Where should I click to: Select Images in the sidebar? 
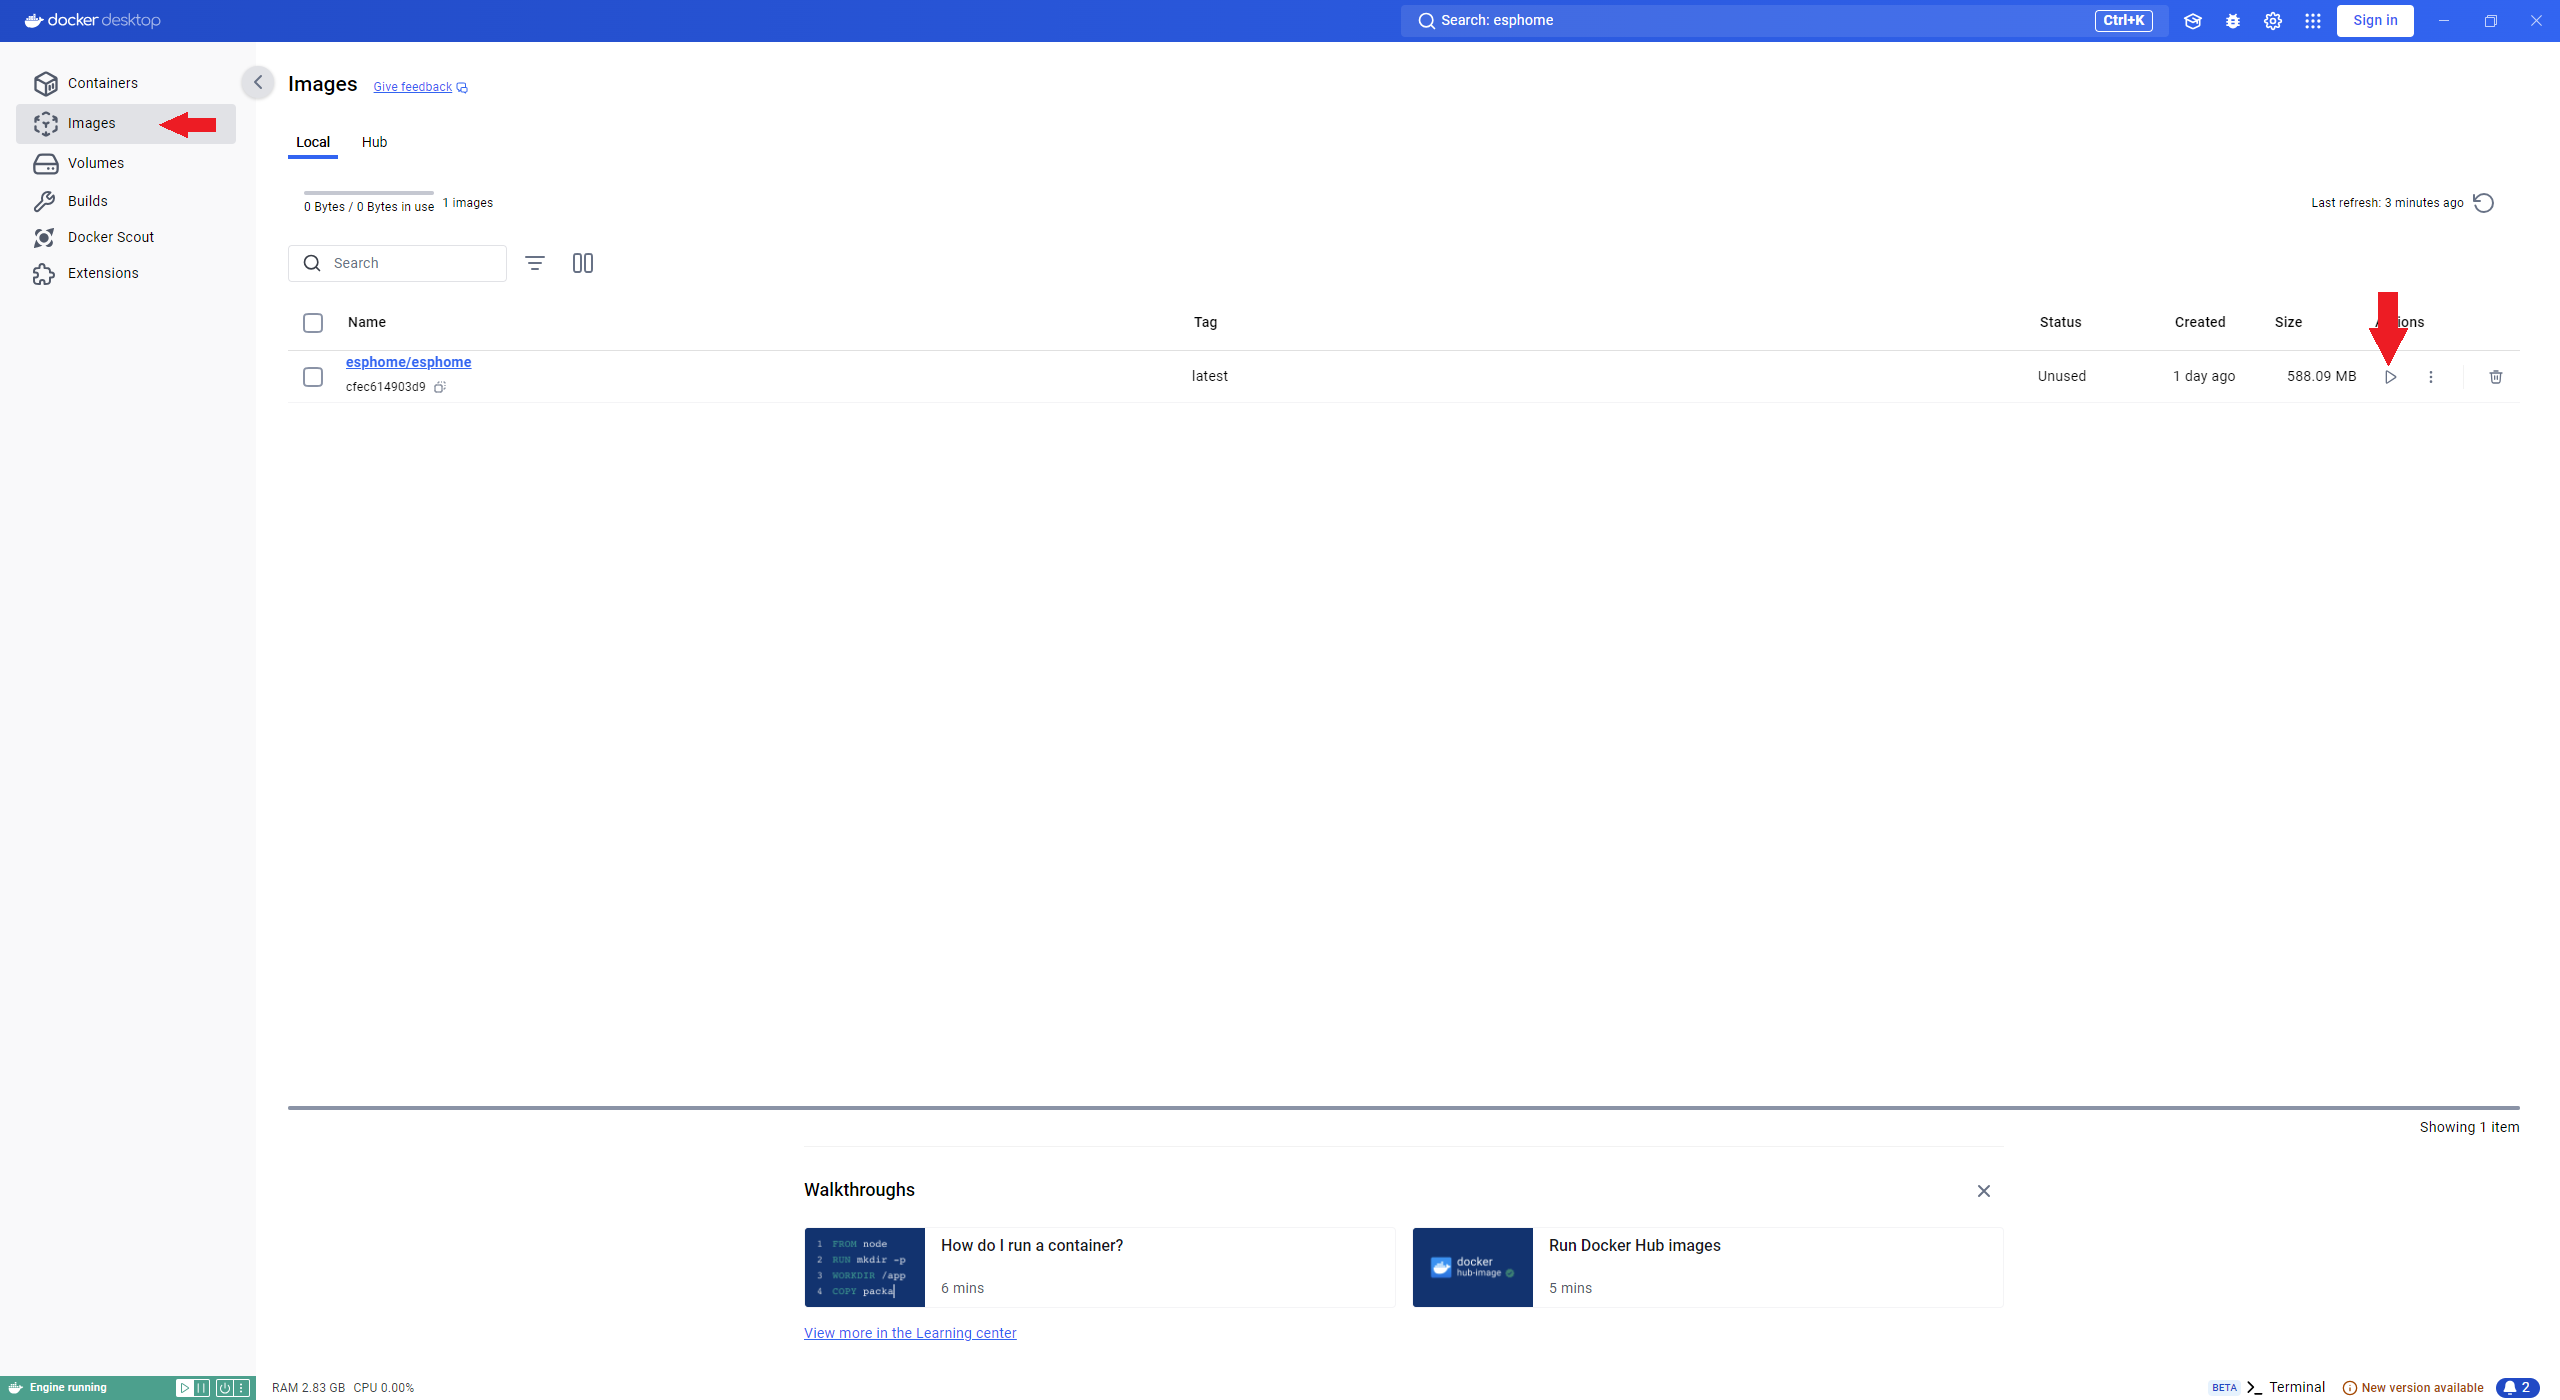coord(126,123)
